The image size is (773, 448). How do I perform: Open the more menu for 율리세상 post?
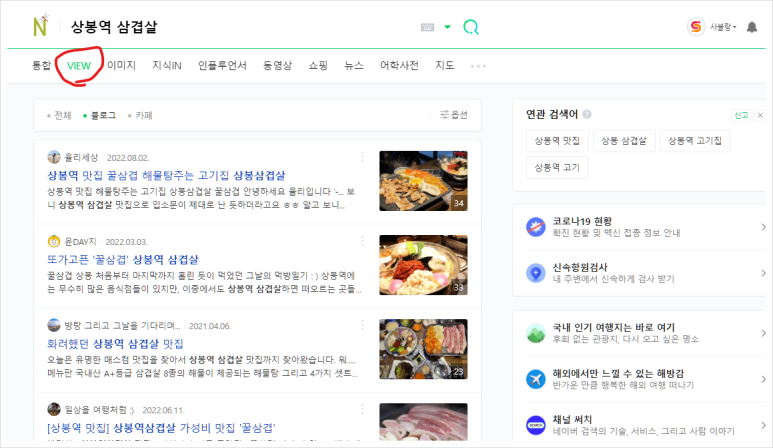[x=362, y=157]
